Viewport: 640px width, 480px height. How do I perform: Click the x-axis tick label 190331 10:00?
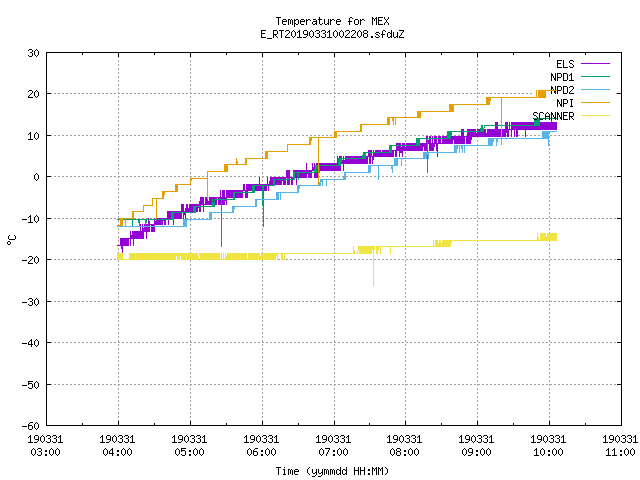[548, 446]
